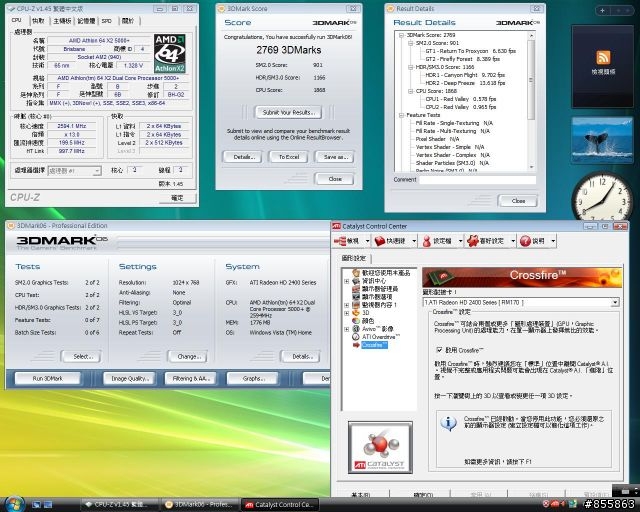The height and width of the screenshot is (512, 640).
Task: Open the 說明 toolbar dropdown arrow
Action: 553,241
